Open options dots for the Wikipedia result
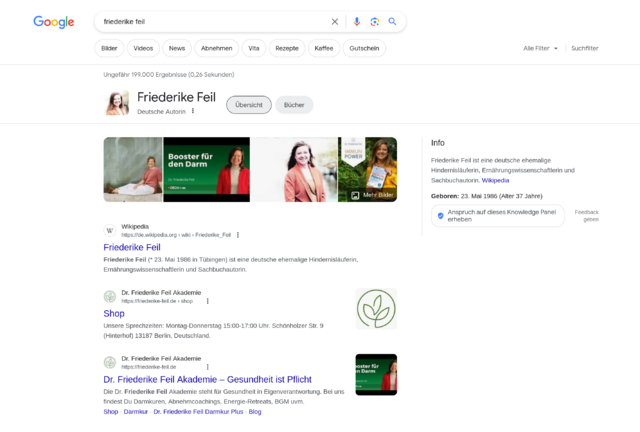 pyautogui.click(x=238, y=235)
